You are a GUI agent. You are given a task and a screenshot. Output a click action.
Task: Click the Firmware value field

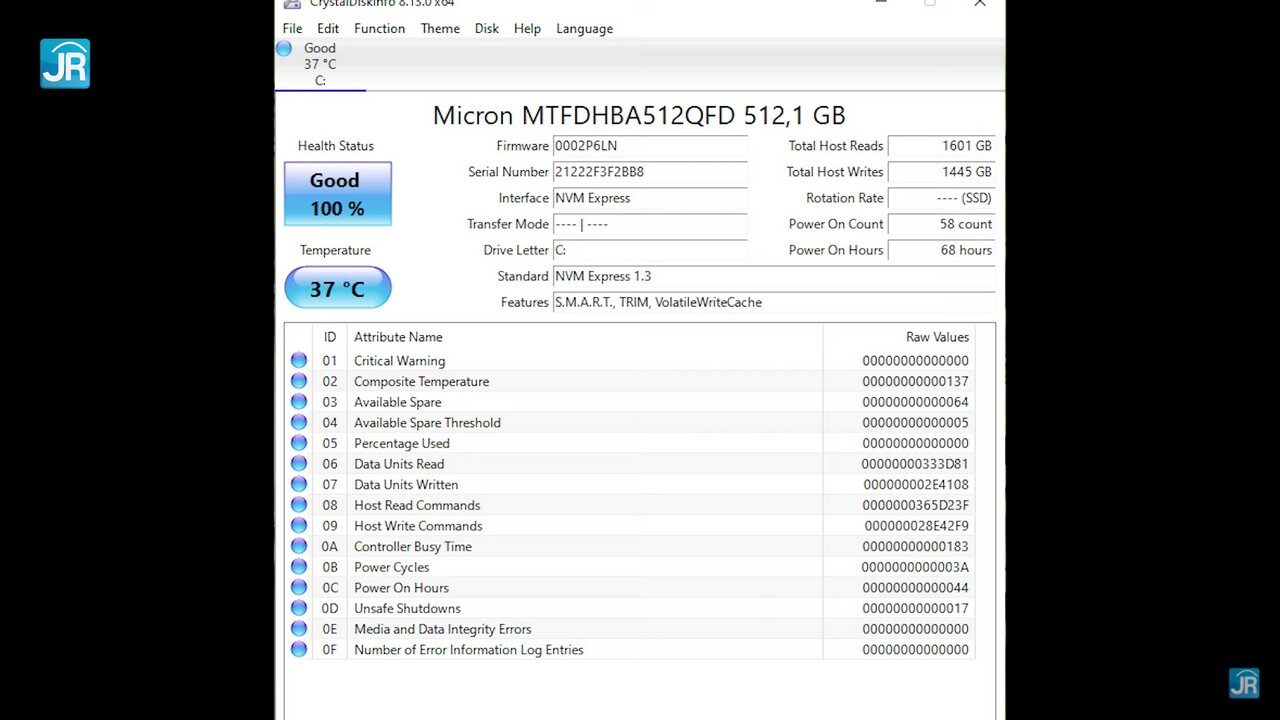[650, 146]
